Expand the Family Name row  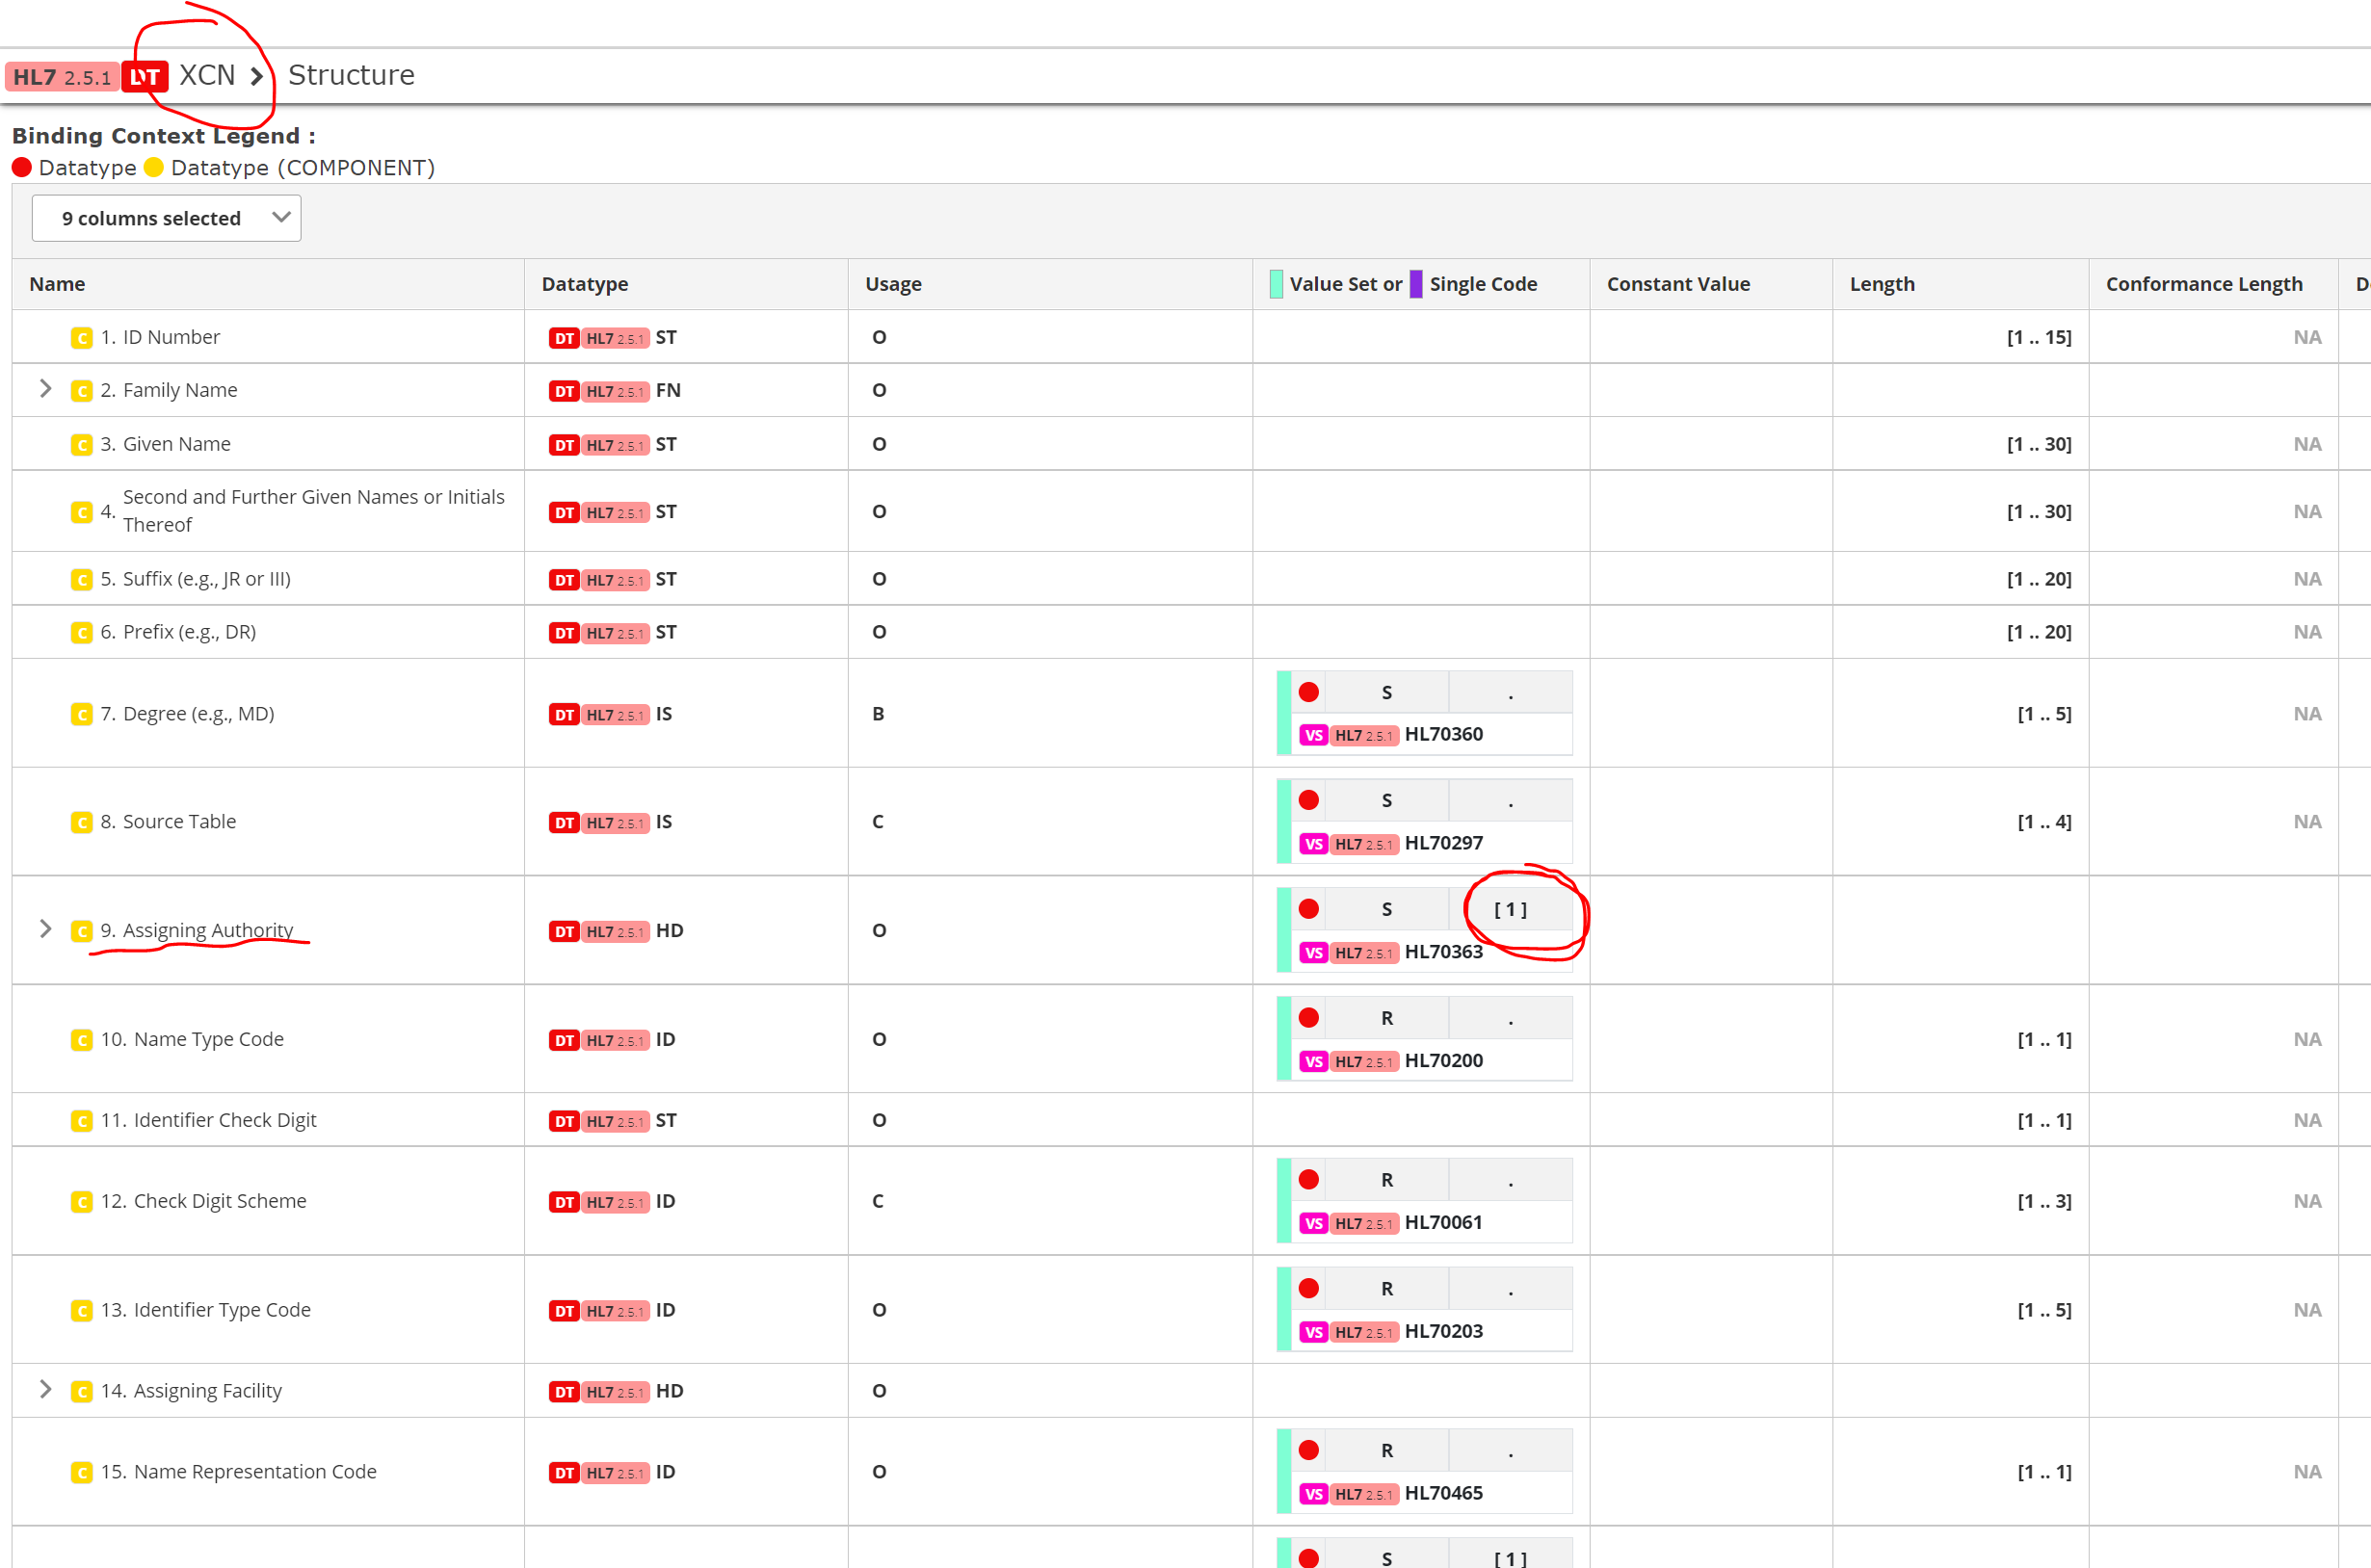pos(44,389)
